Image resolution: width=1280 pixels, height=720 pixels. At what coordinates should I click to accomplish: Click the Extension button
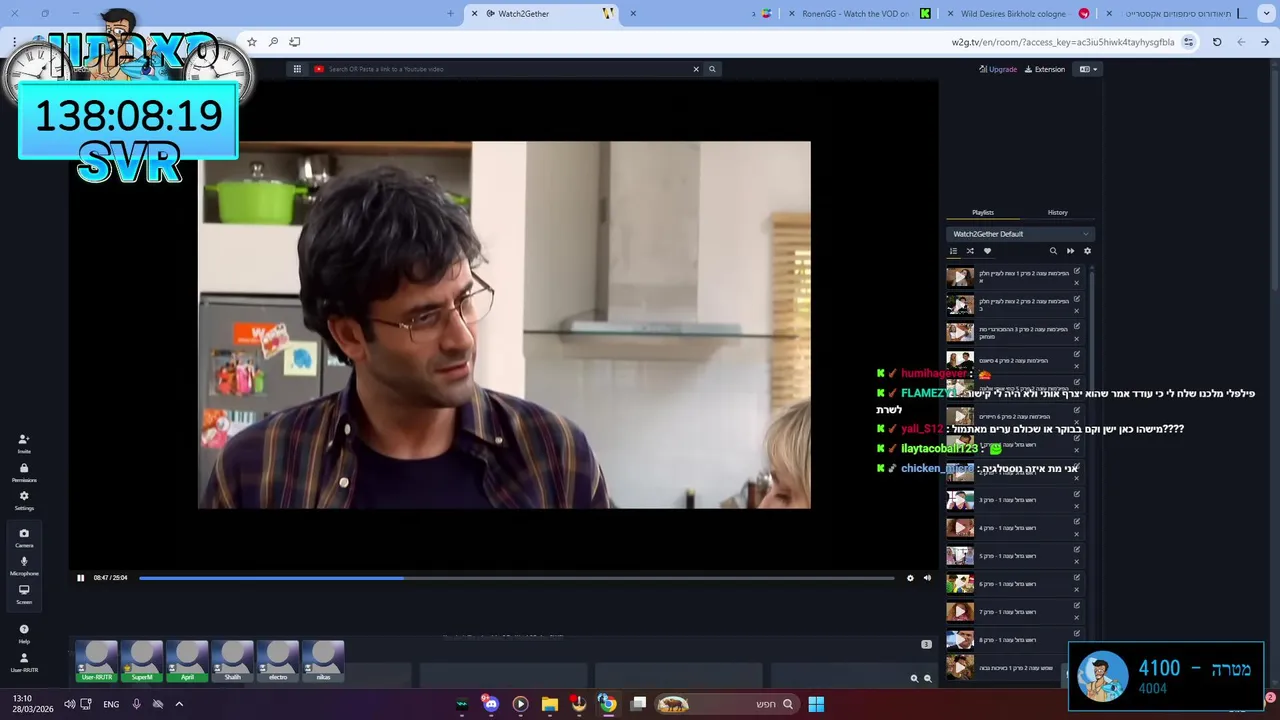coord(1045,69)
